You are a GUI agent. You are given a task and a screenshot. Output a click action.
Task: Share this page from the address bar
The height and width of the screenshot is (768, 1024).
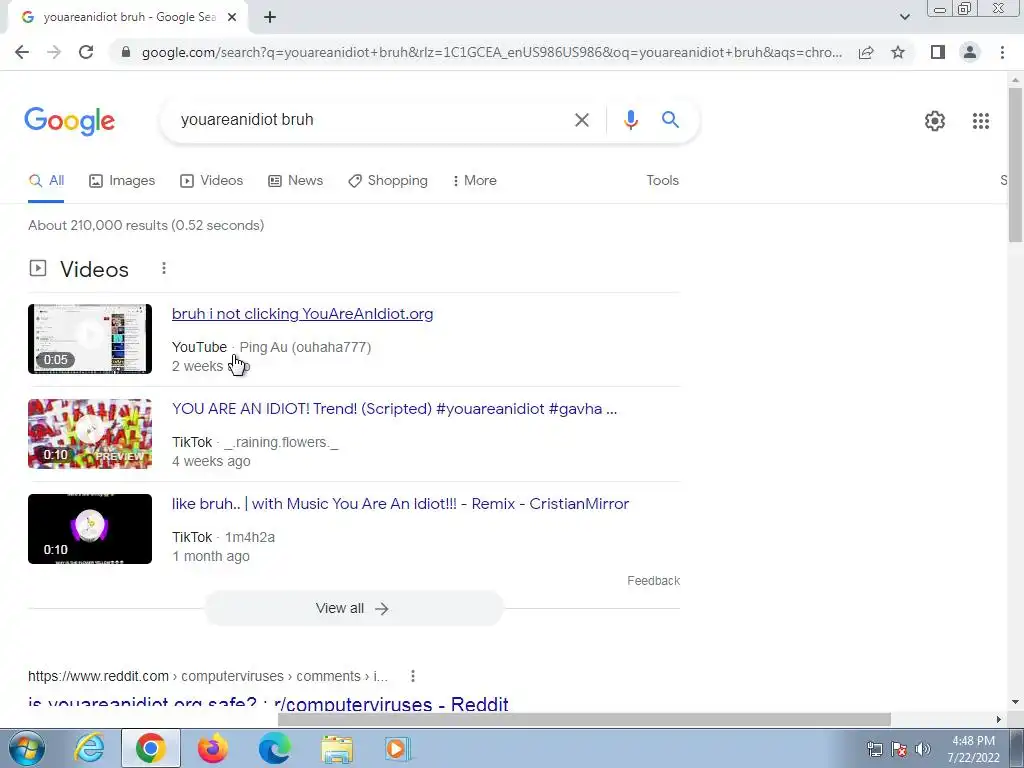pyautogui.click(x=866, y=52)
